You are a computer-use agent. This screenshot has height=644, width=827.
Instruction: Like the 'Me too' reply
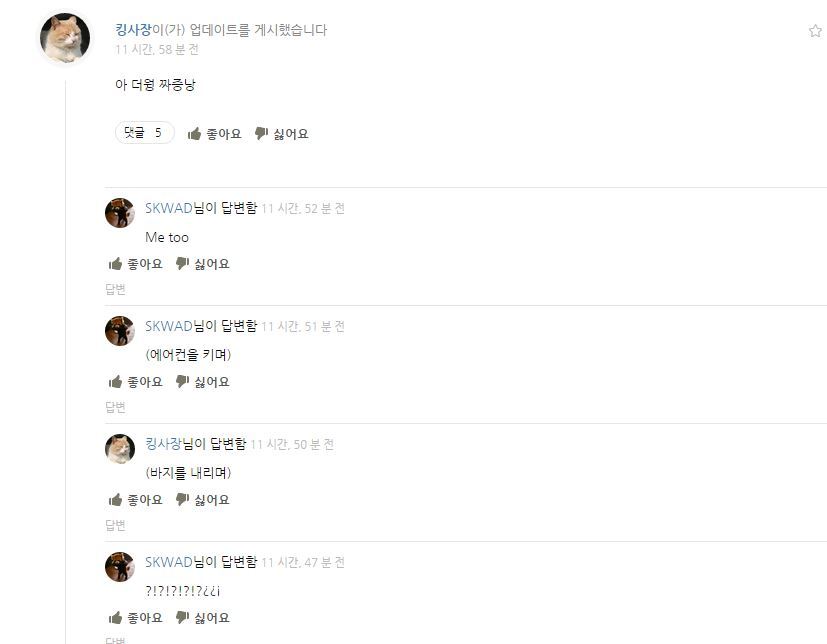pyautogui.click(x=136, y=264)
